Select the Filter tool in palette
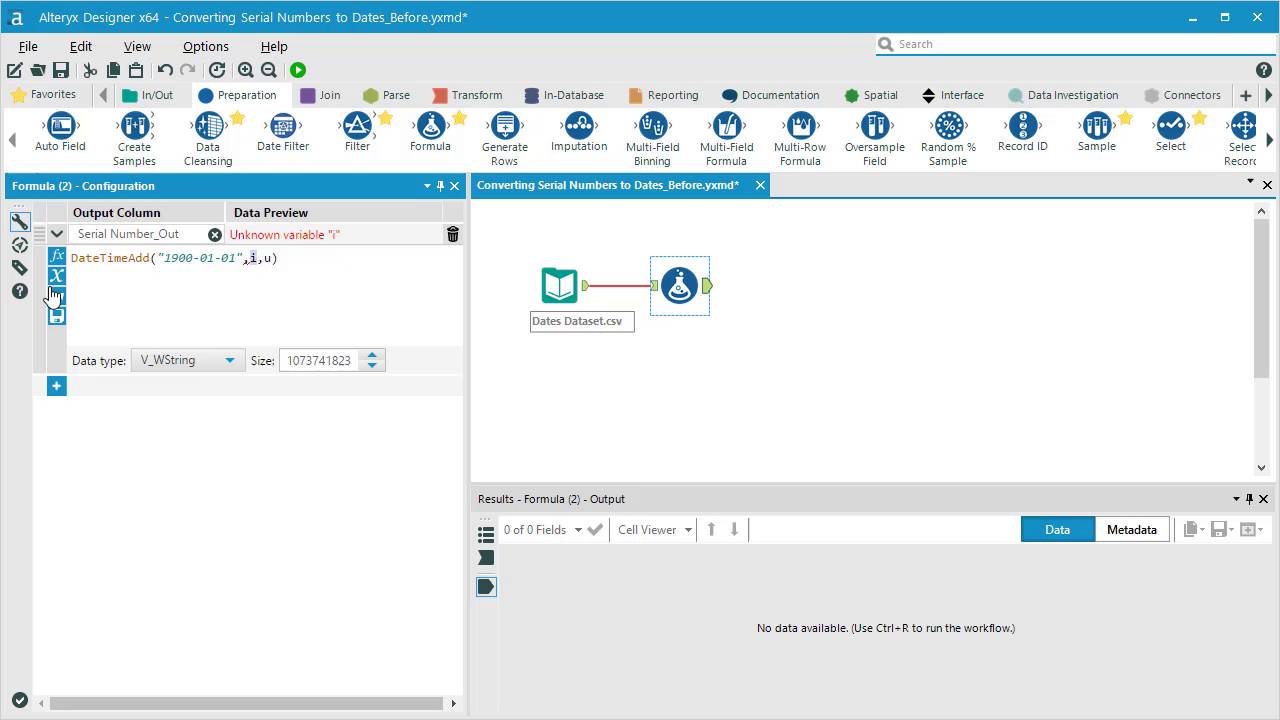1280x720 pixels. (x=357, y=133)
